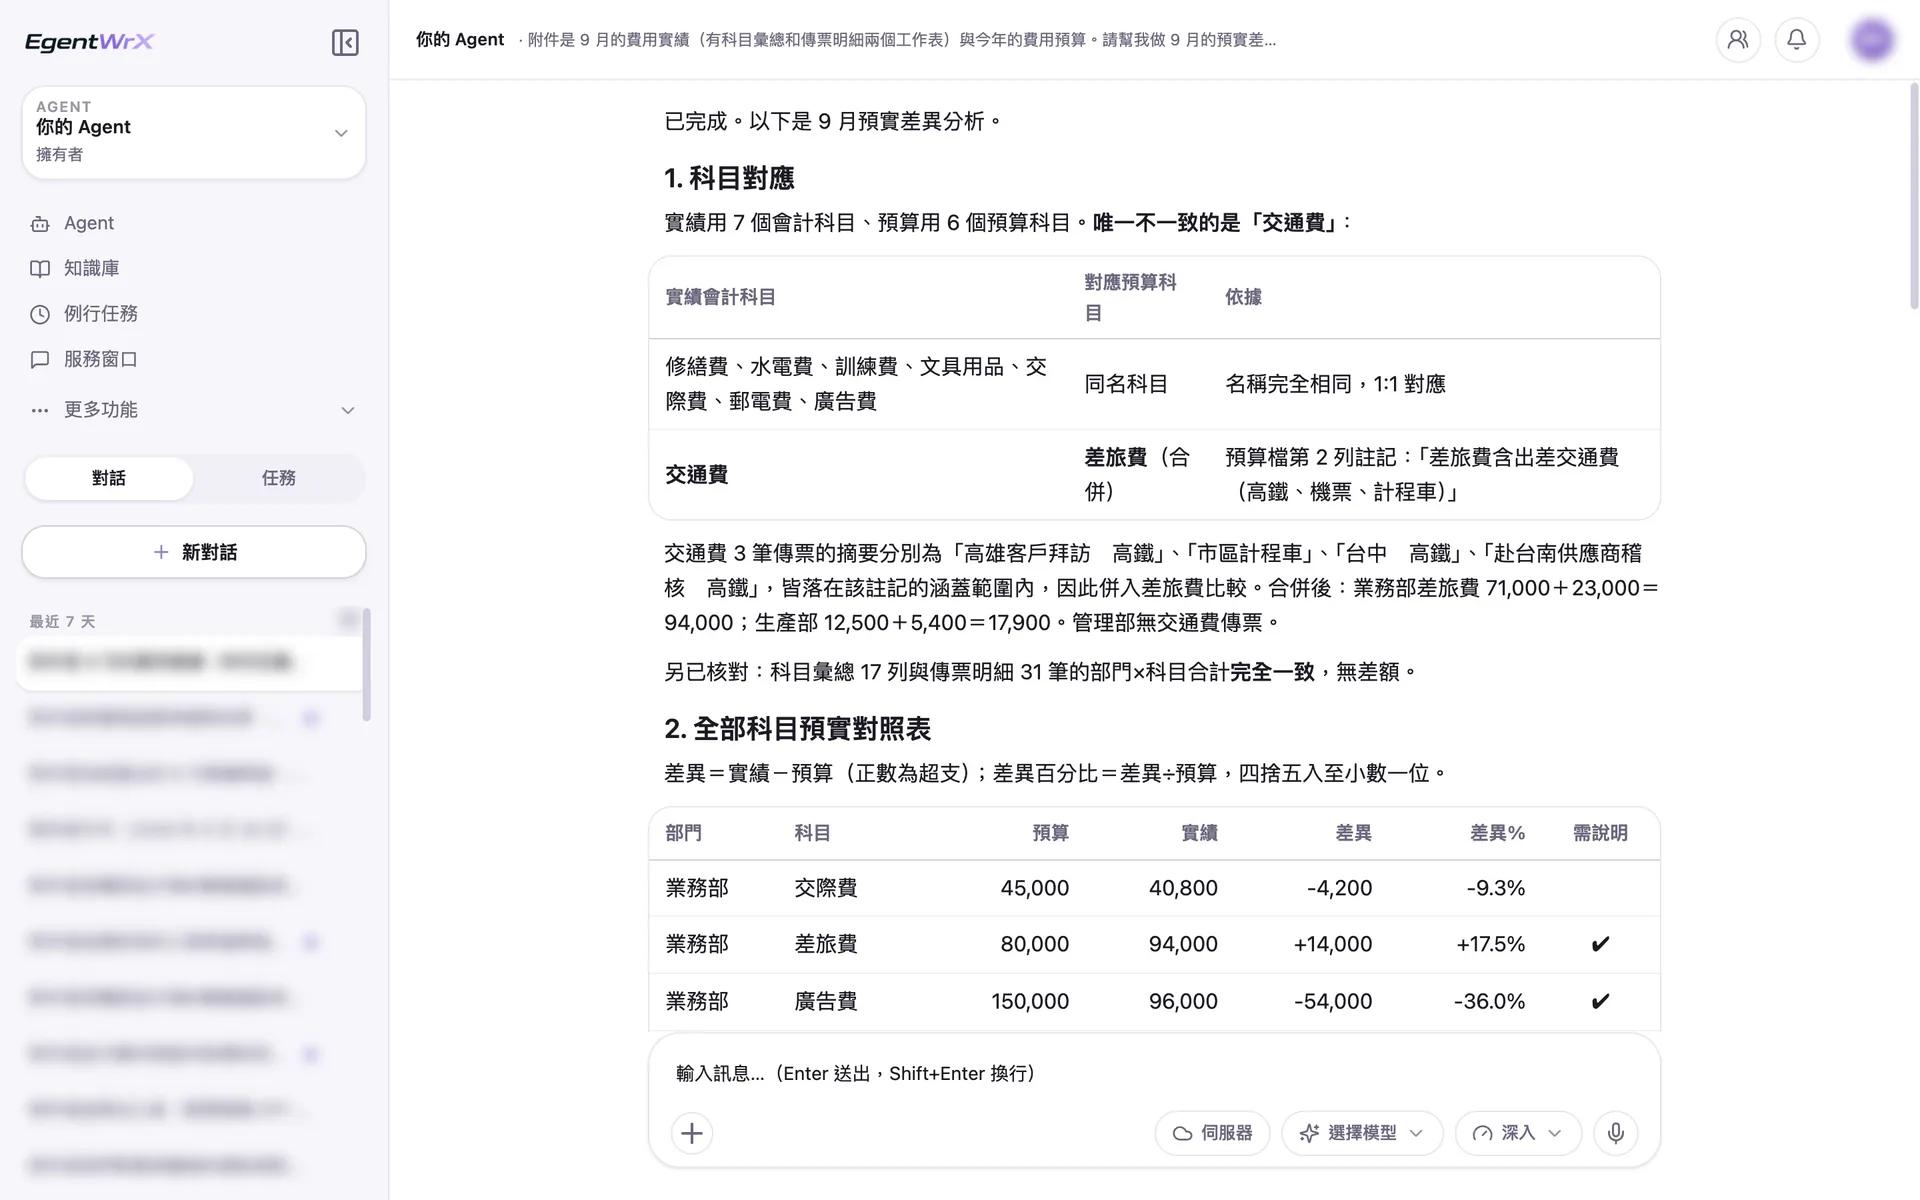Click the members icon in top bar
1920x1200 pixels.
click(1738, 40)
